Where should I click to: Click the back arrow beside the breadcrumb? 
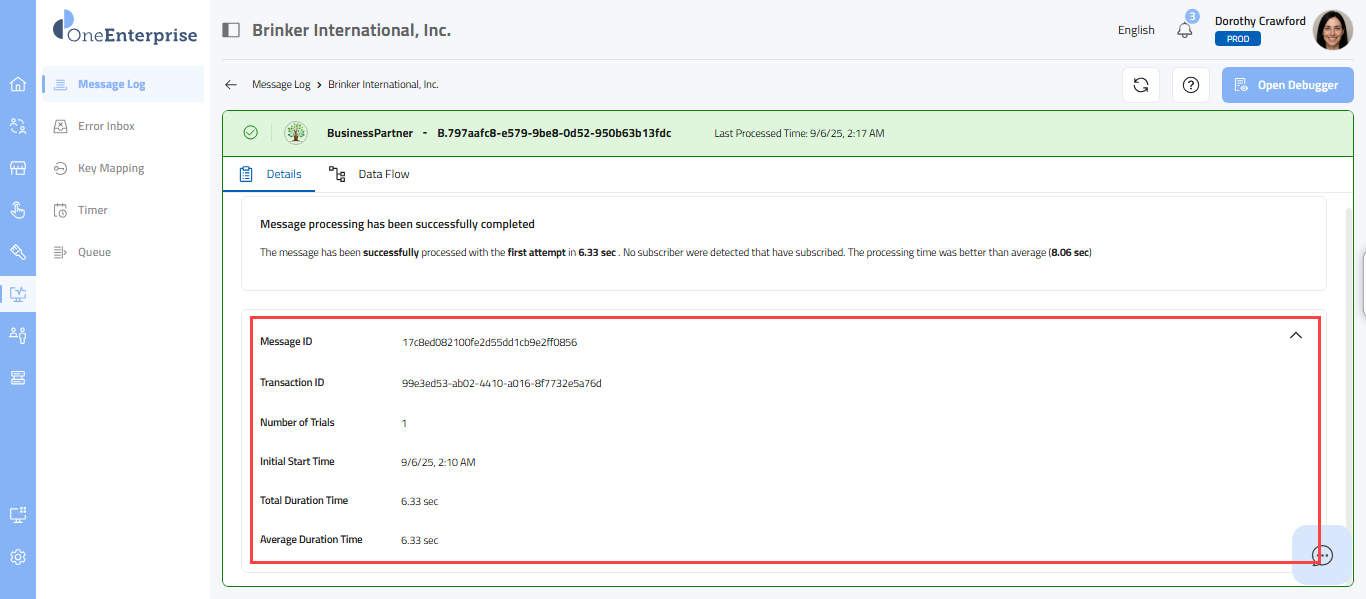pos(231,85)
